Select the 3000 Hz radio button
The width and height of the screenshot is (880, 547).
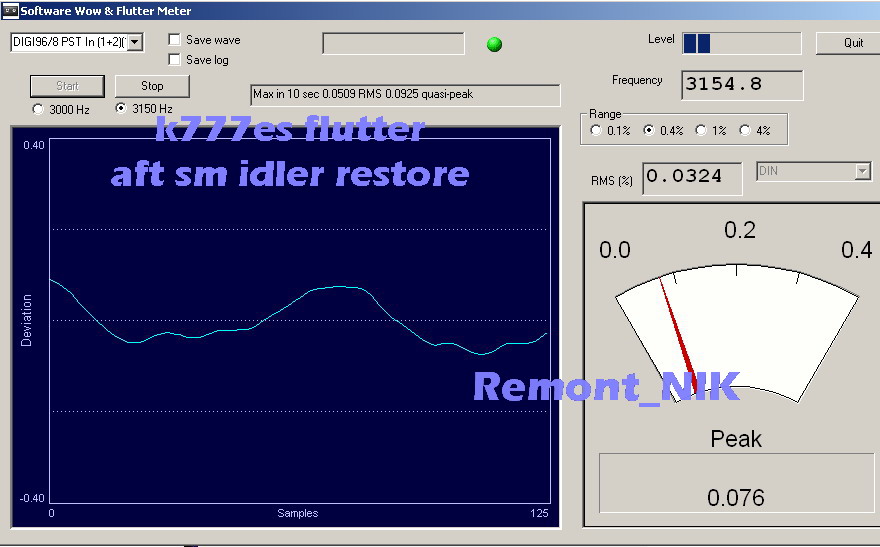(39, 109)
